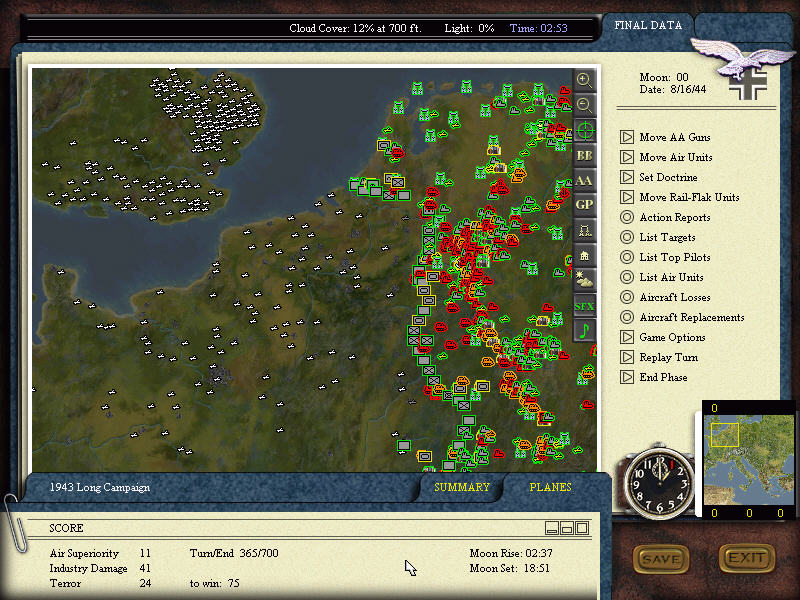This screenshot has height=600, width=800.
Task: Click the Terror score row
Action: 100,583
